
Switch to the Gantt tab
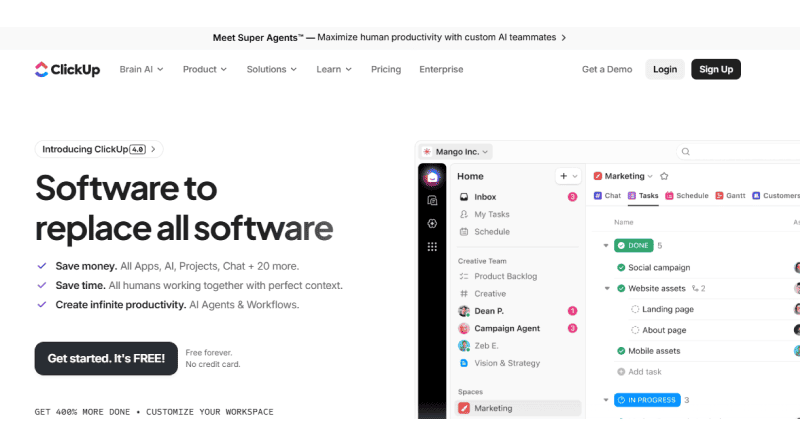[x=730, y=196]
